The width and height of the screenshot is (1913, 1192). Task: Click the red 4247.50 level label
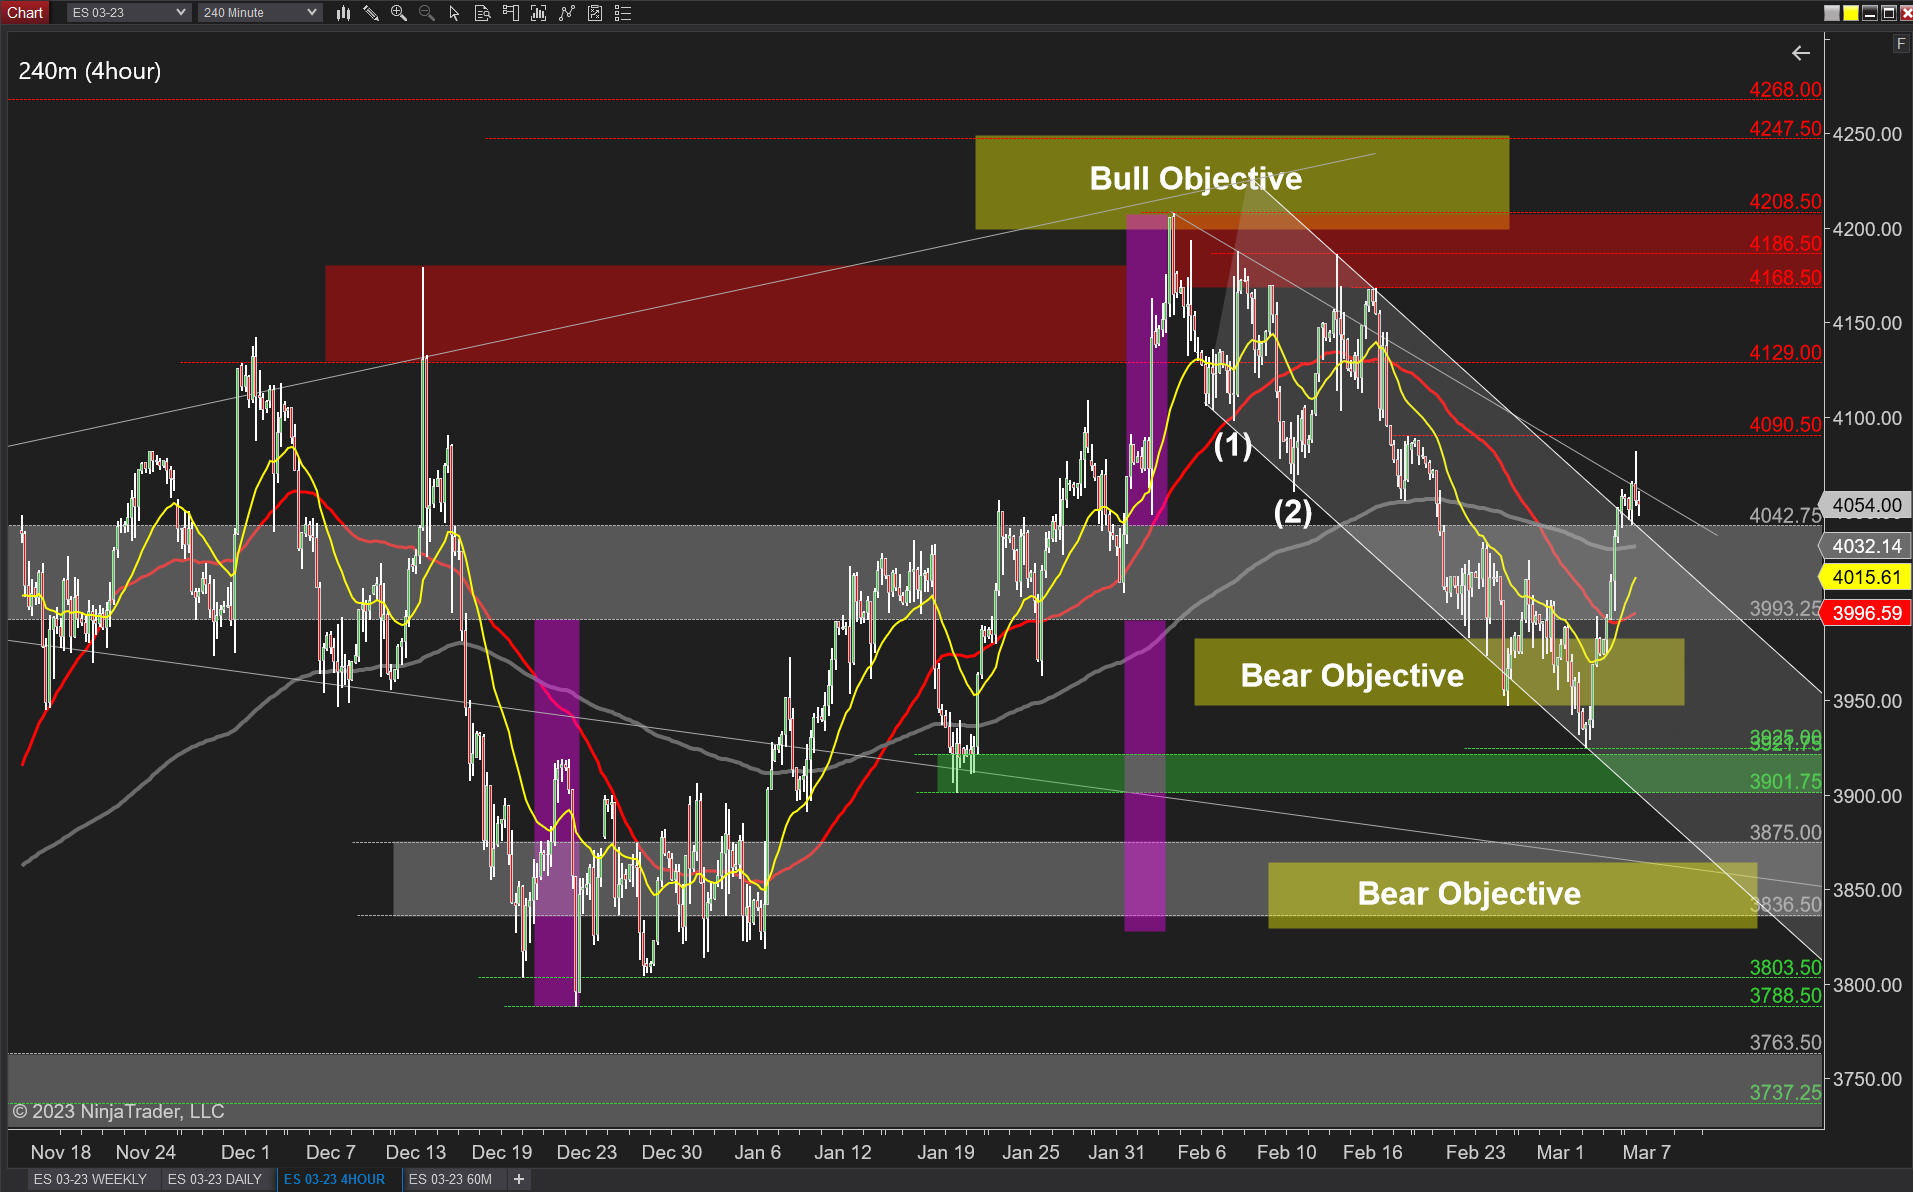[x=1785, y=128]
